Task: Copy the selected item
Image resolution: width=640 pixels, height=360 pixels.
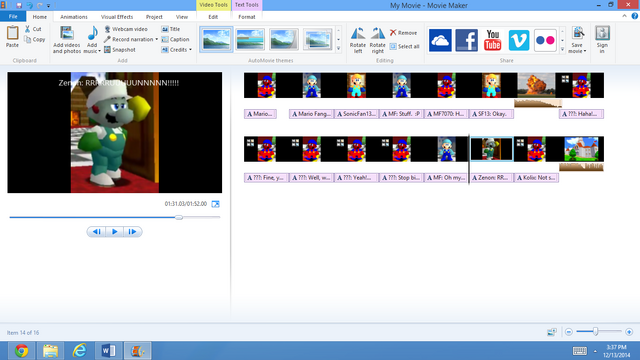Action: tap(34, 40)
